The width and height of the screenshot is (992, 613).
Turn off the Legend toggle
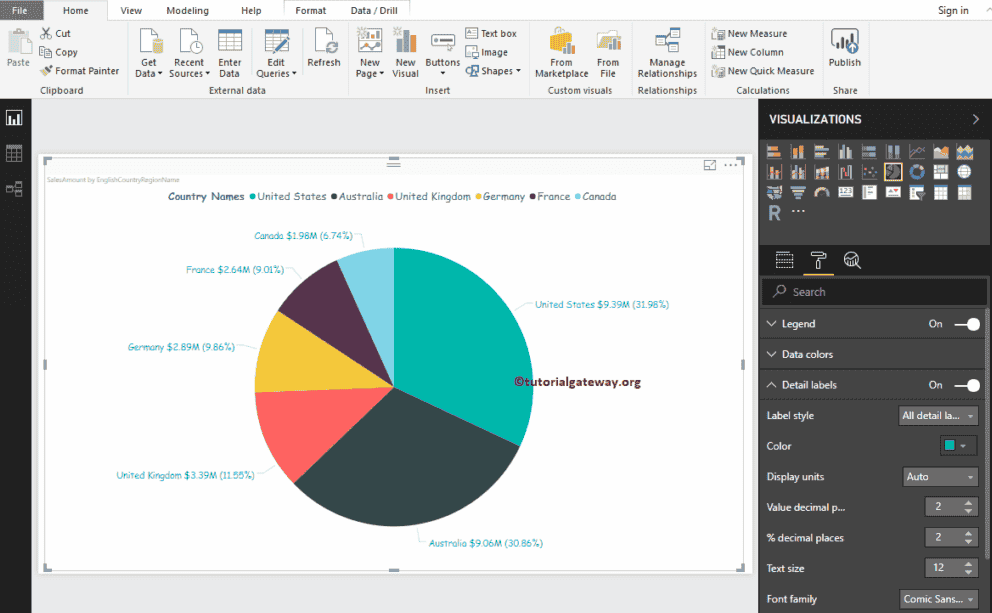[x=964, y=323]
